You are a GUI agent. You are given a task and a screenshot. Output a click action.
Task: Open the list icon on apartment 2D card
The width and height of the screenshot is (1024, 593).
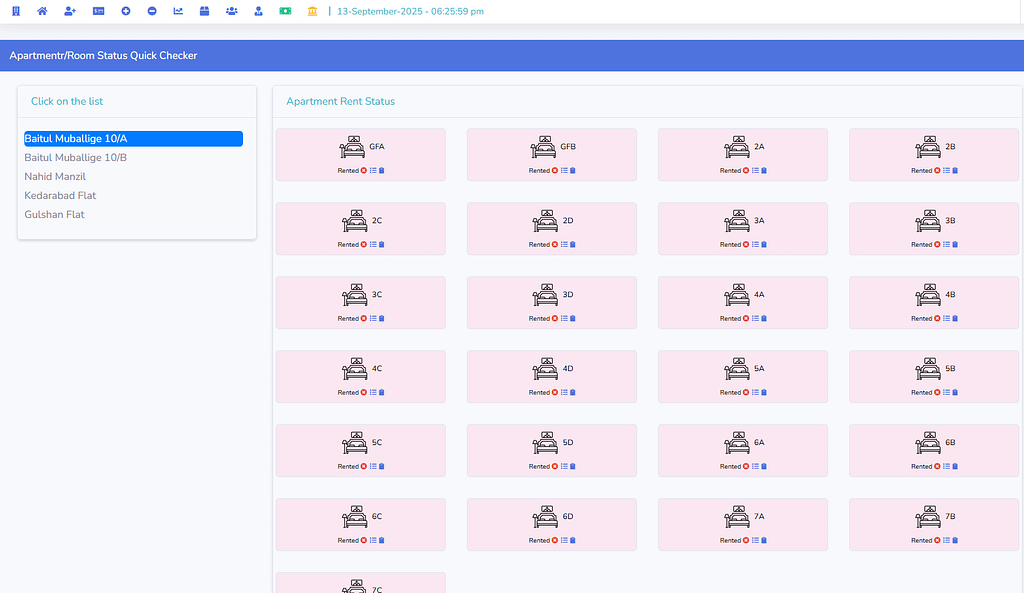564,244
